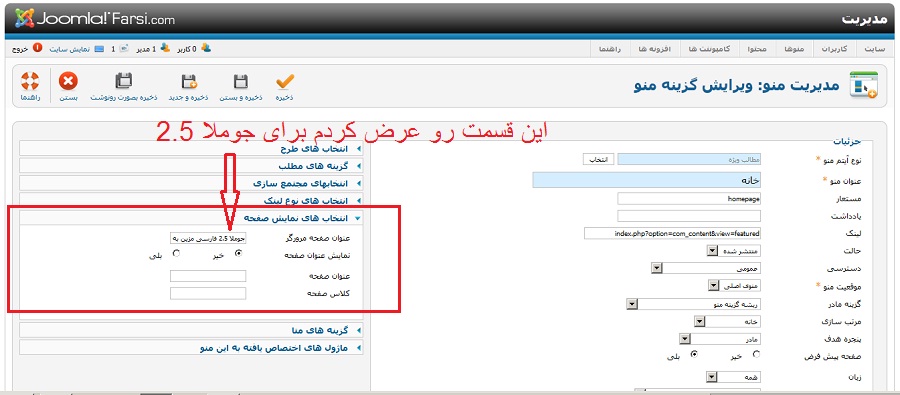Click the red بستن (Close) icon
Screen dimensions: 900x395
point(68,82)
